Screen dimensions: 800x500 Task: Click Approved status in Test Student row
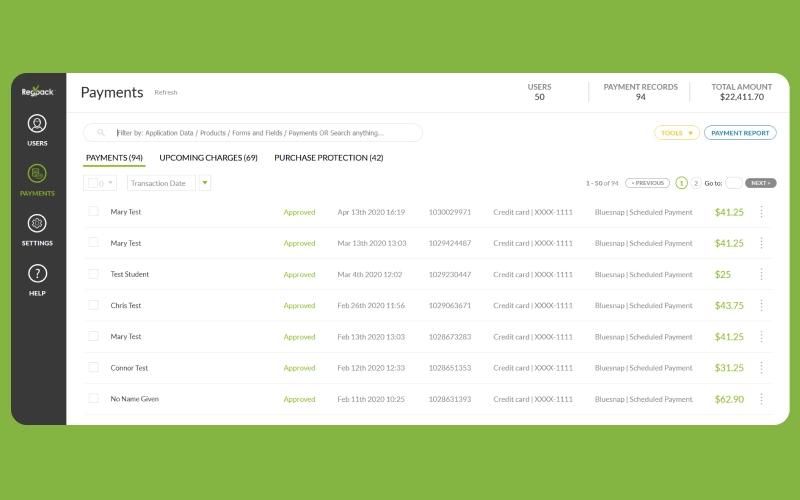coord(299,274)
